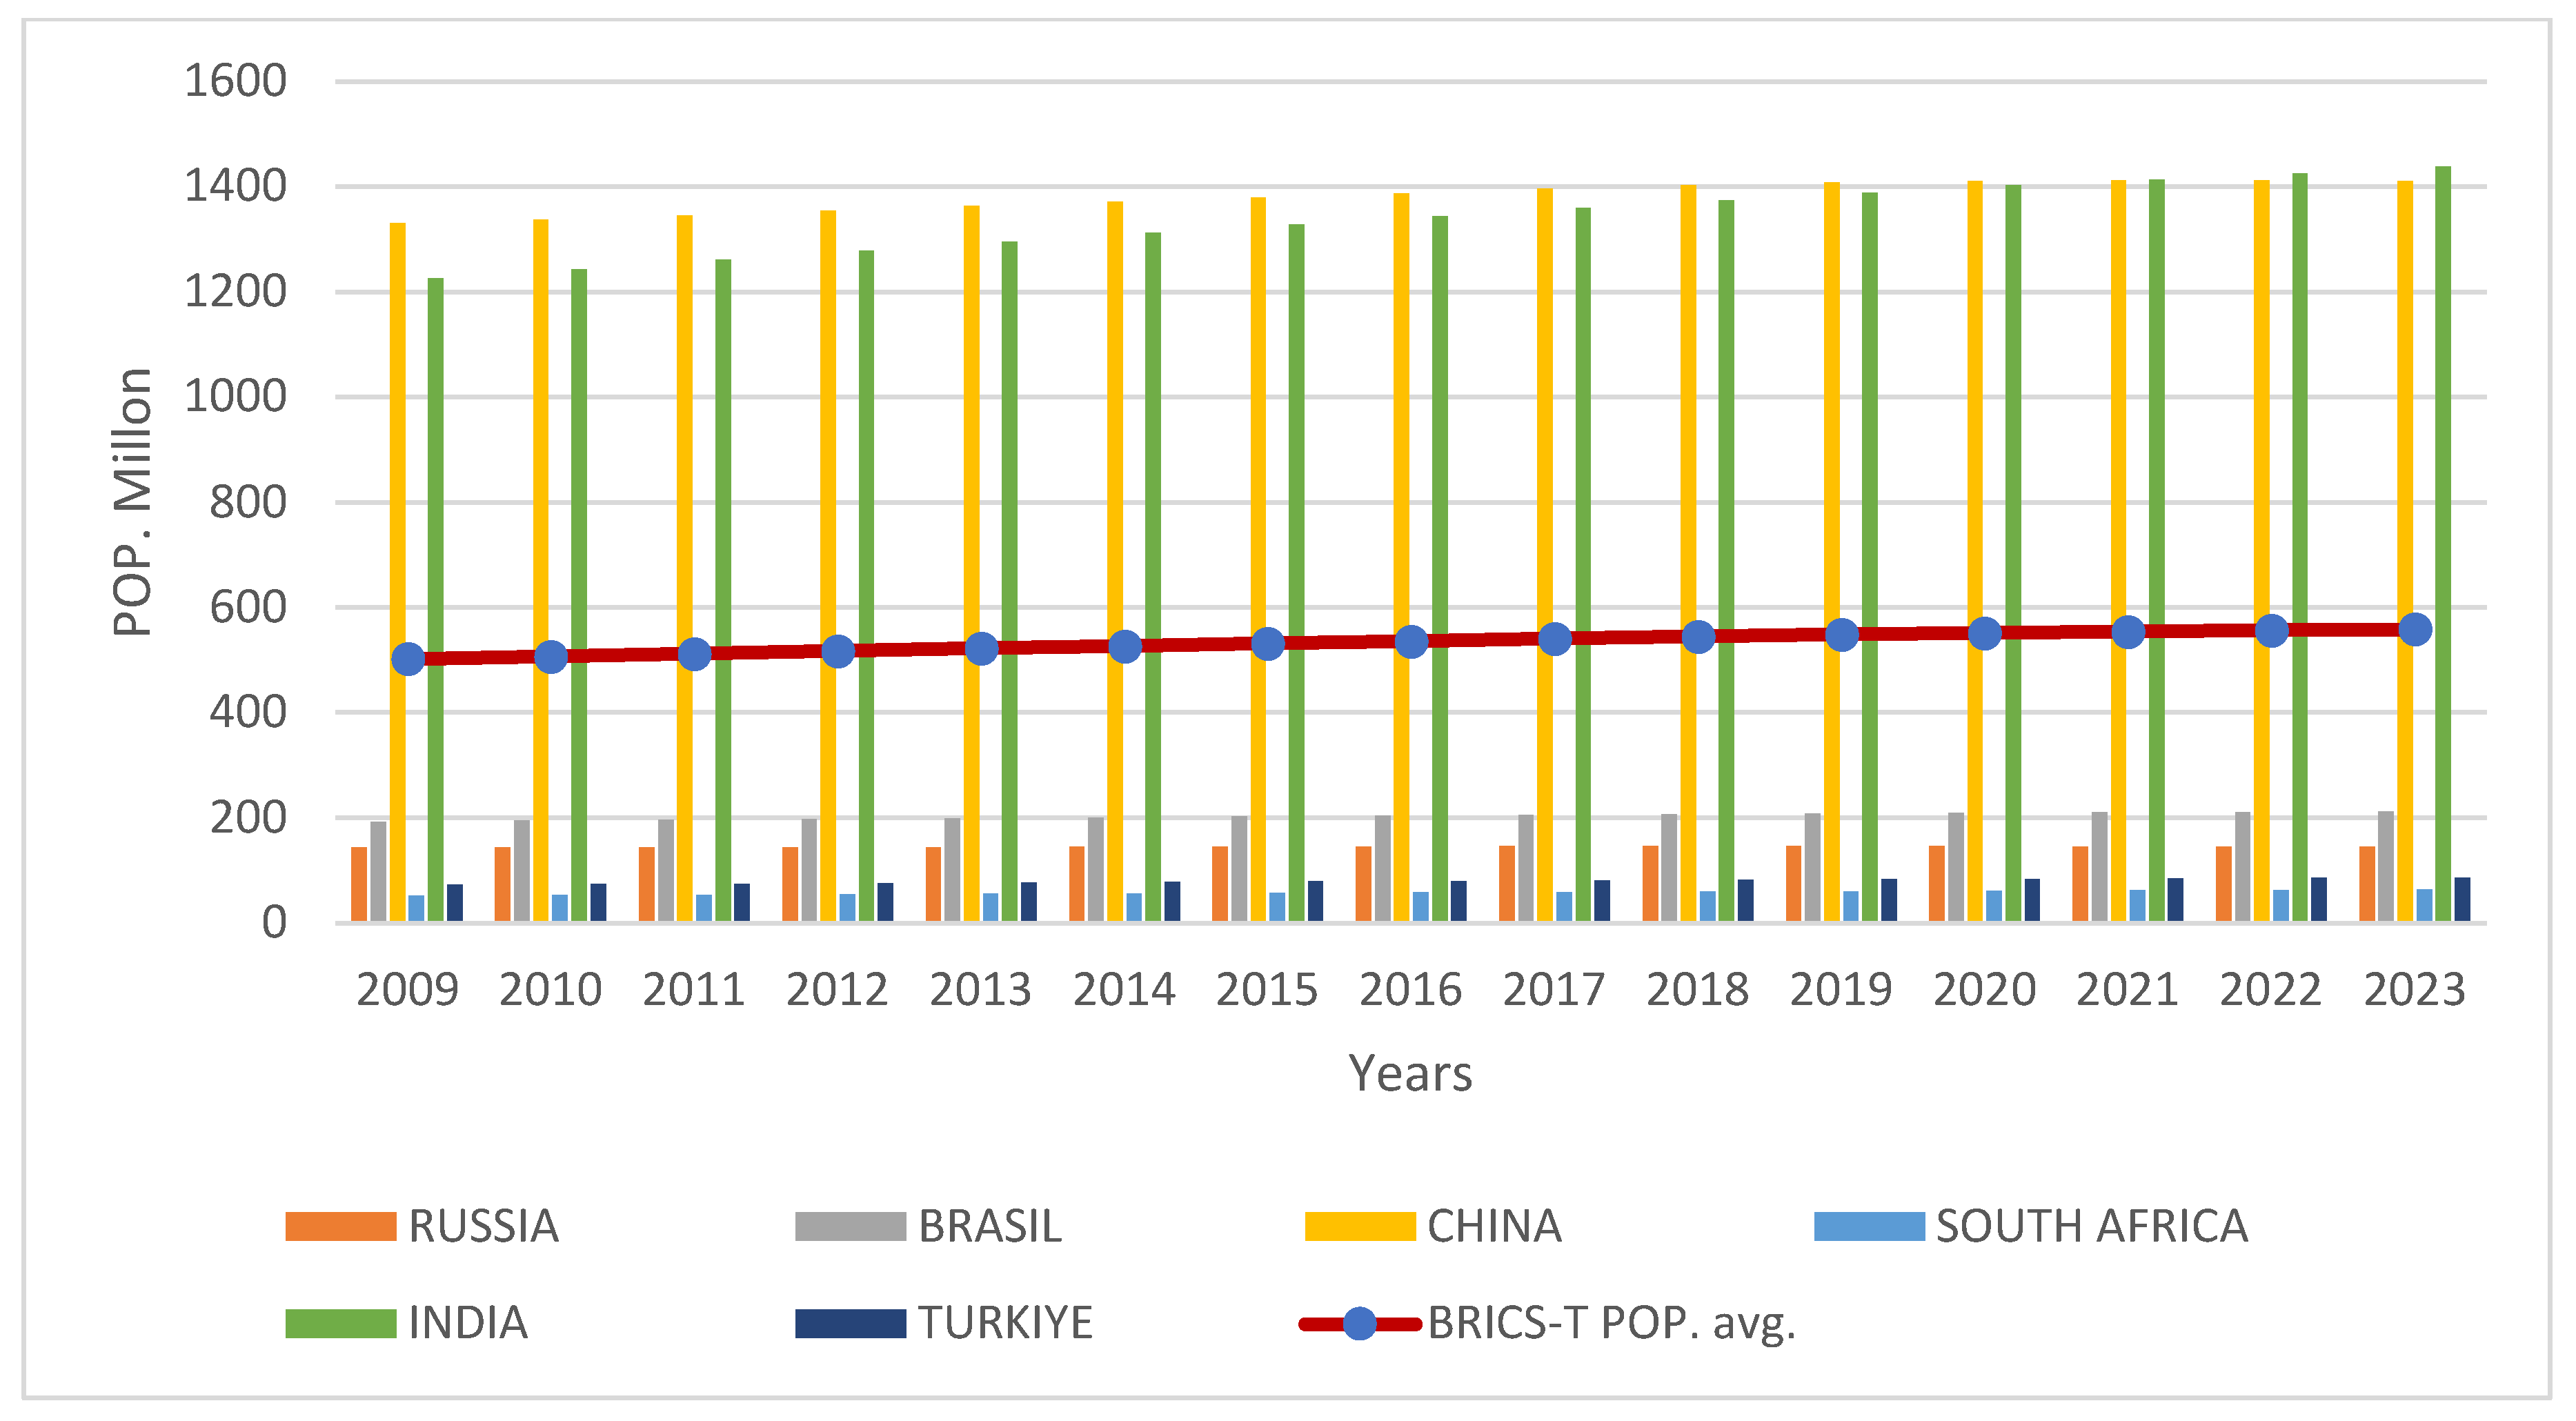
Task: Click the 2020 gray BRASIL bar
Action: point(1956,867)
